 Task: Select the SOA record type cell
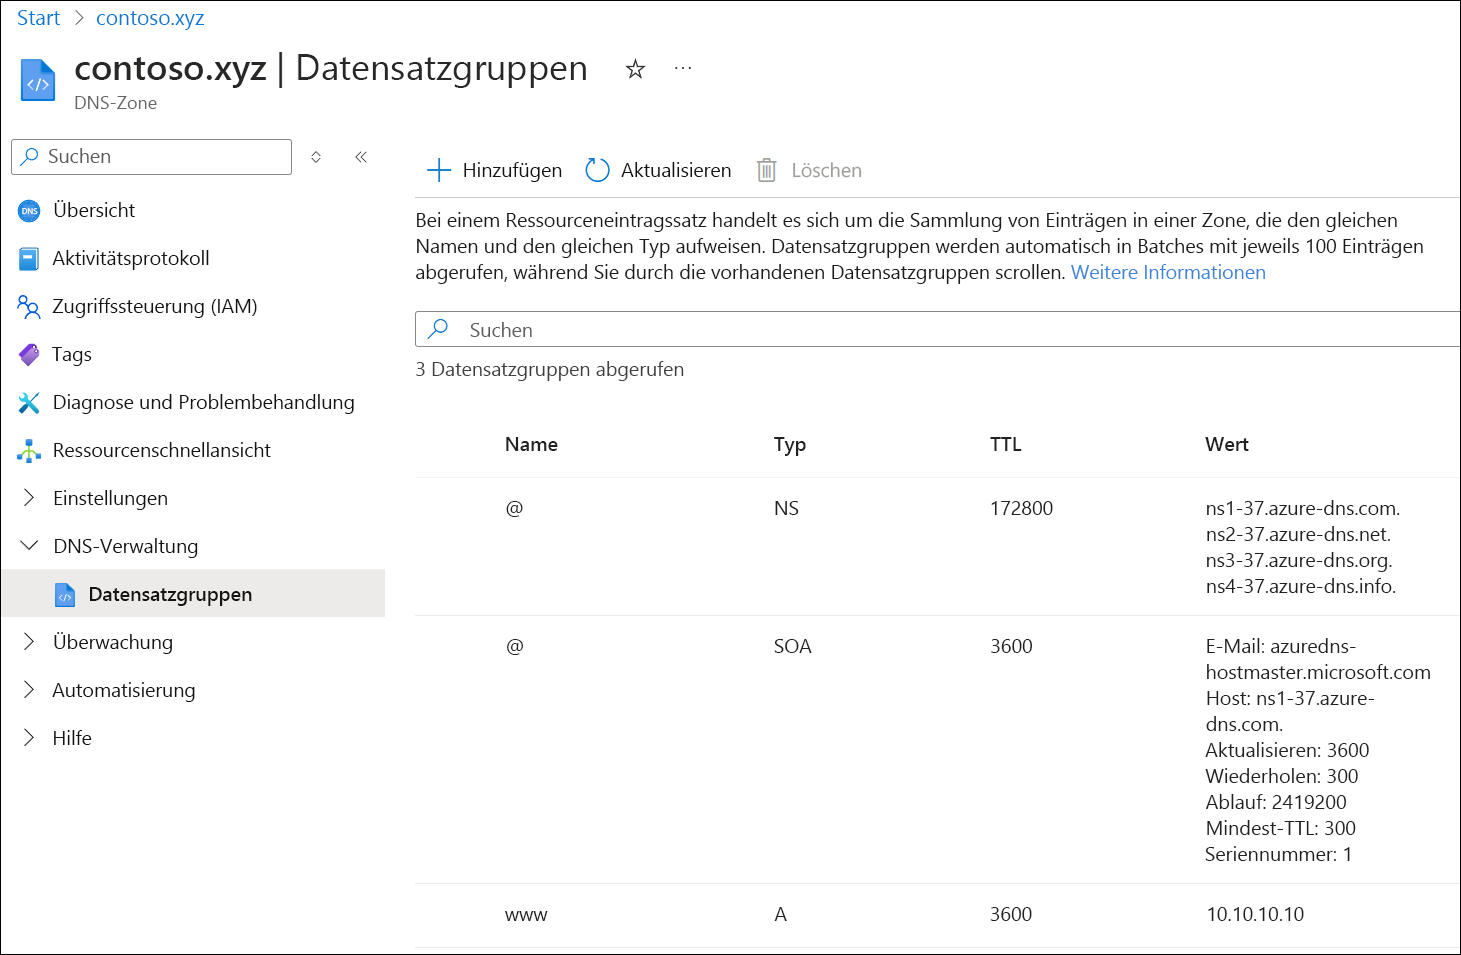pos(792,647)
